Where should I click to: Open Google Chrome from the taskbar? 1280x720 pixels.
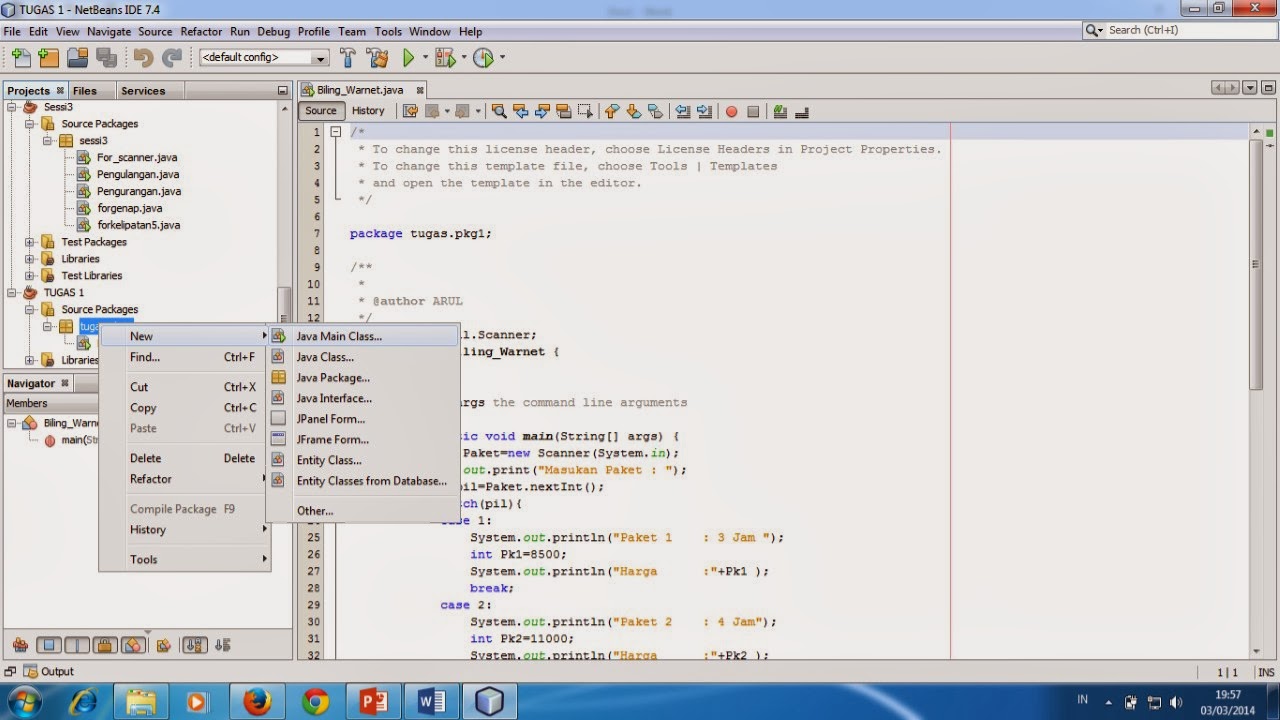pyautogui.click(x=315, y=702)
